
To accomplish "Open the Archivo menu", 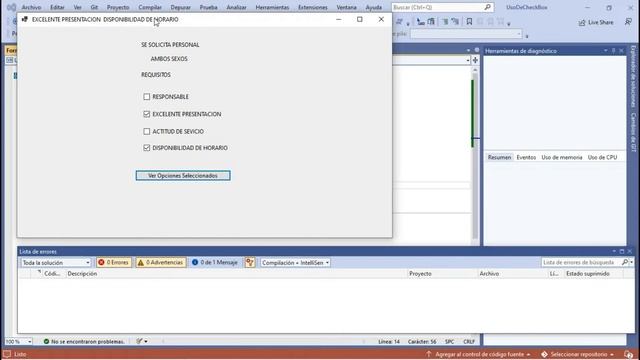I will click(31, 7).
